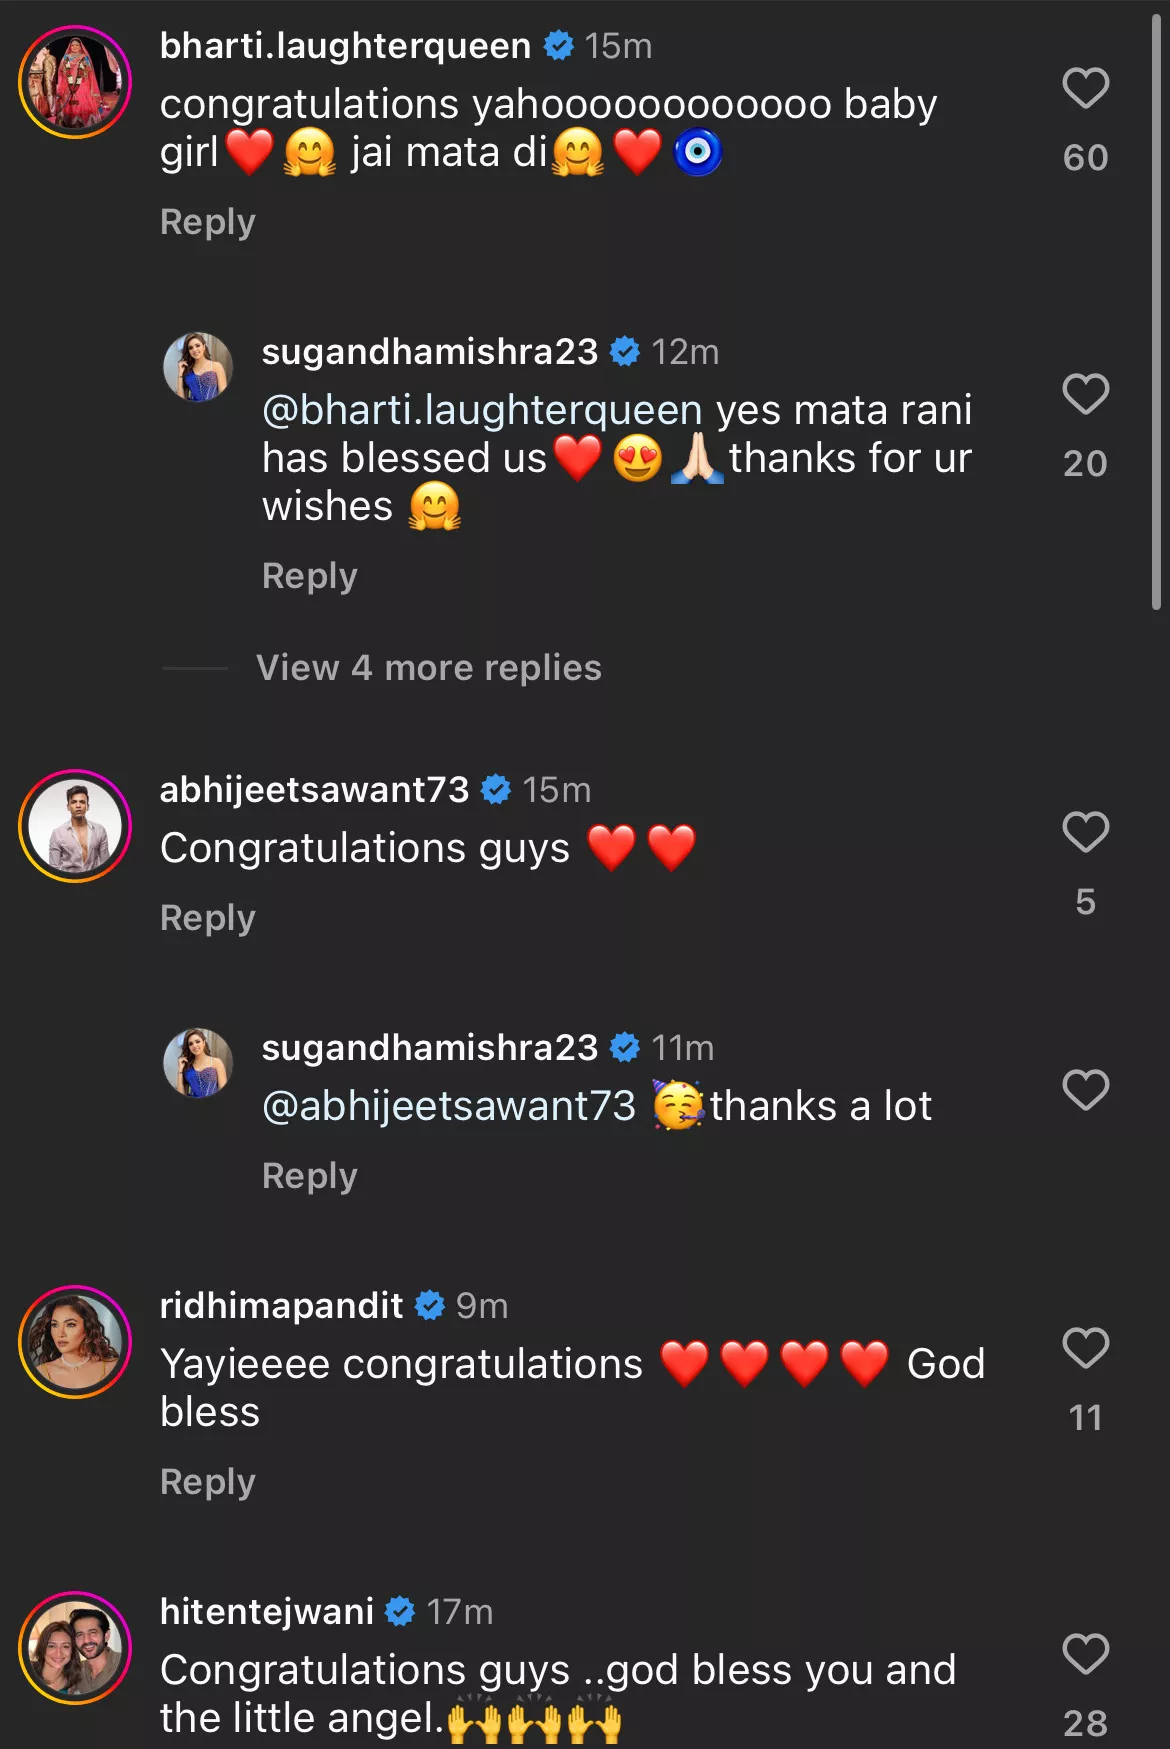Like bharti.laughterqueen's congratulations comment
1170x1749 pixels.
pos(1085,89)
